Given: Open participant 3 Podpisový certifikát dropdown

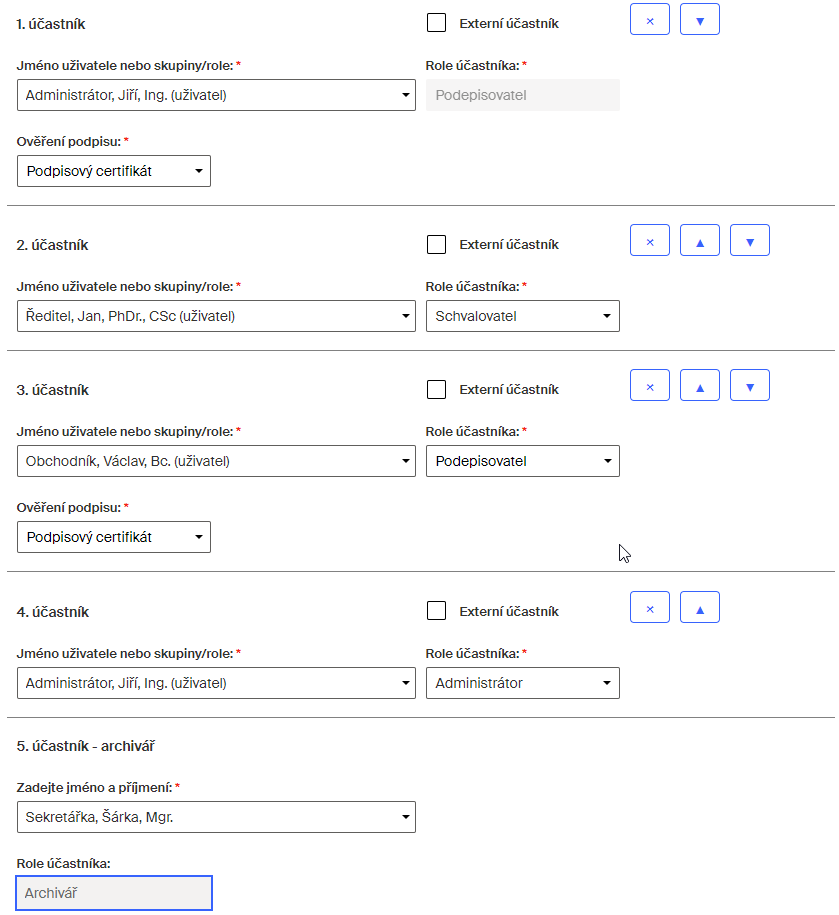Looking at the screenshot, I should point(114,537).
